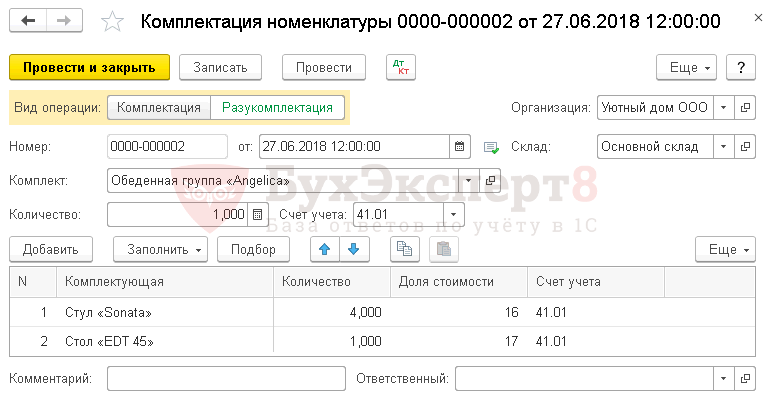The width and height of the screenshot is (767, 398).
Task: Click the Провести button
Action: point(324,67)
